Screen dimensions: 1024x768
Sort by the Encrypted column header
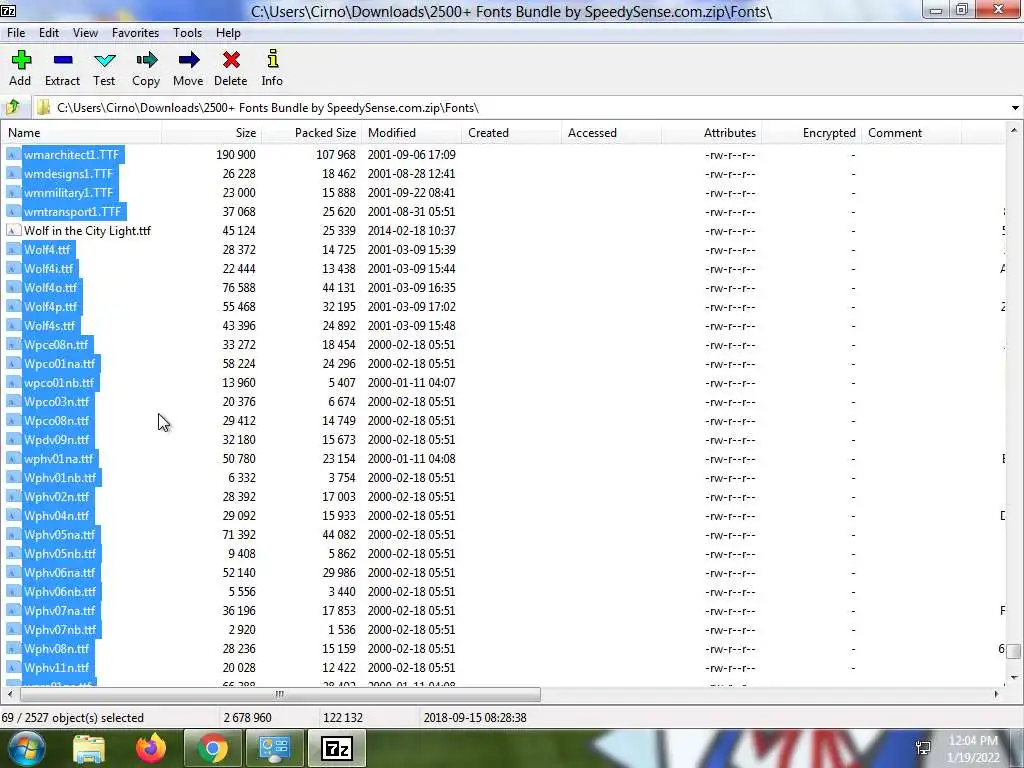[811, 133]
